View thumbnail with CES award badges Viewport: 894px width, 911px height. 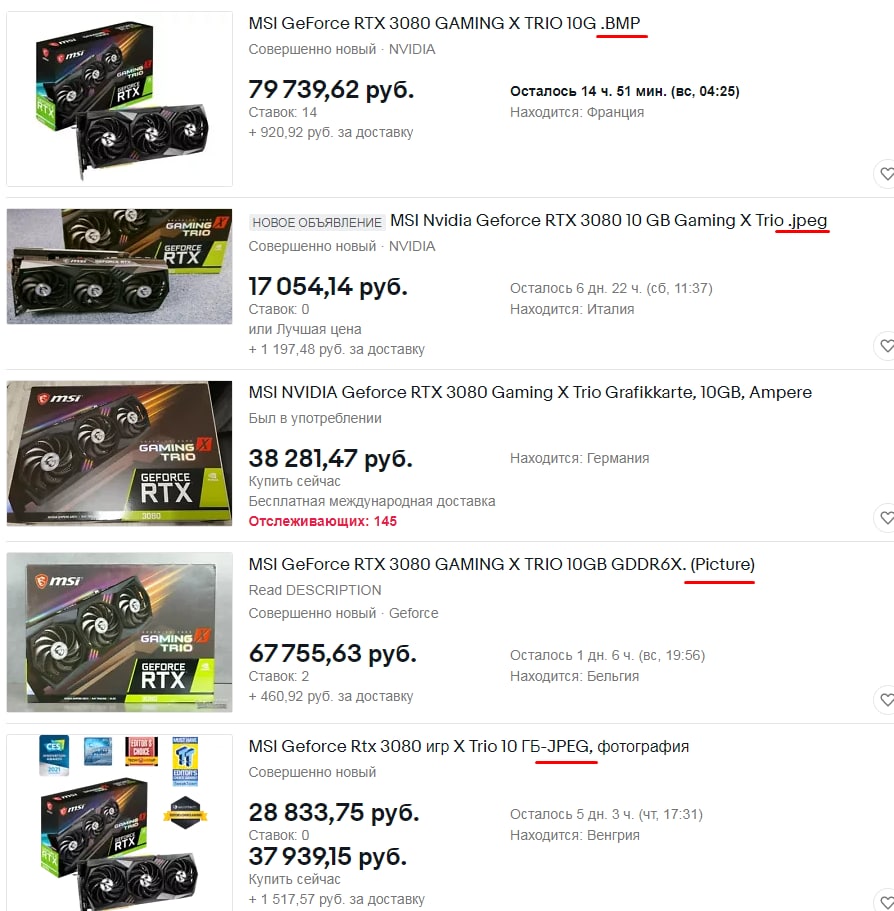tap(120, 823)
